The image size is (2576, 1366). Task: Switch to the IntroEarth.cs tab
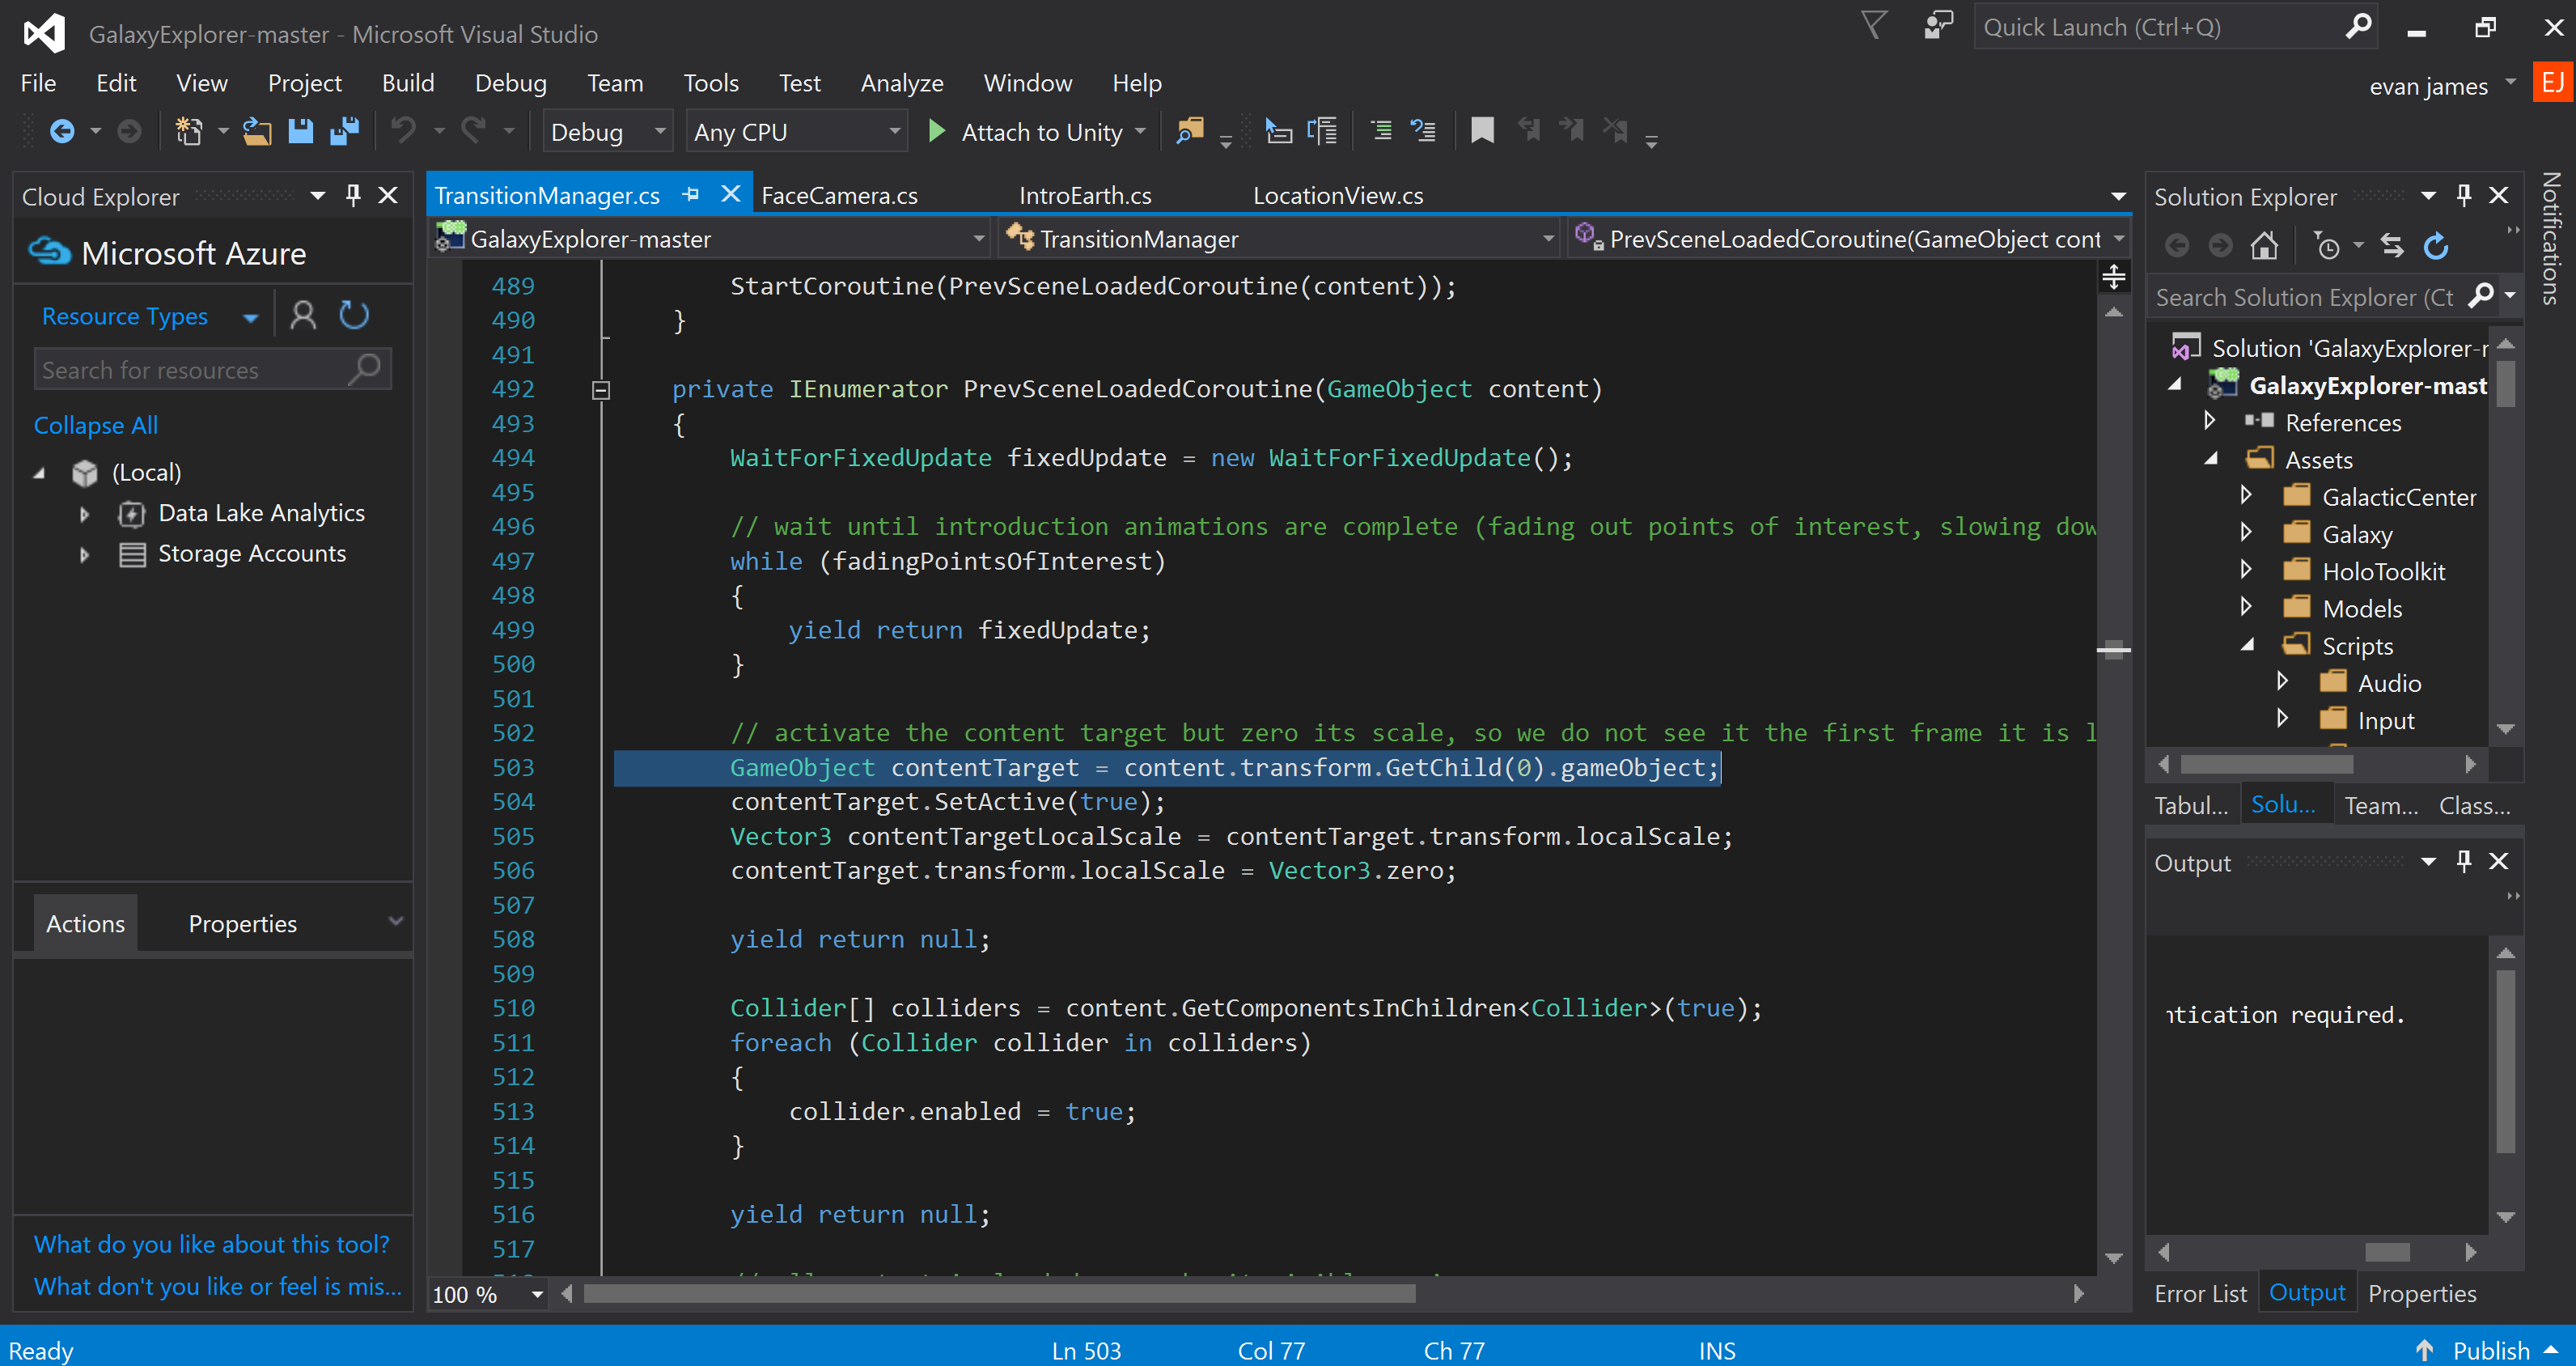click(x=1085, y=196)
